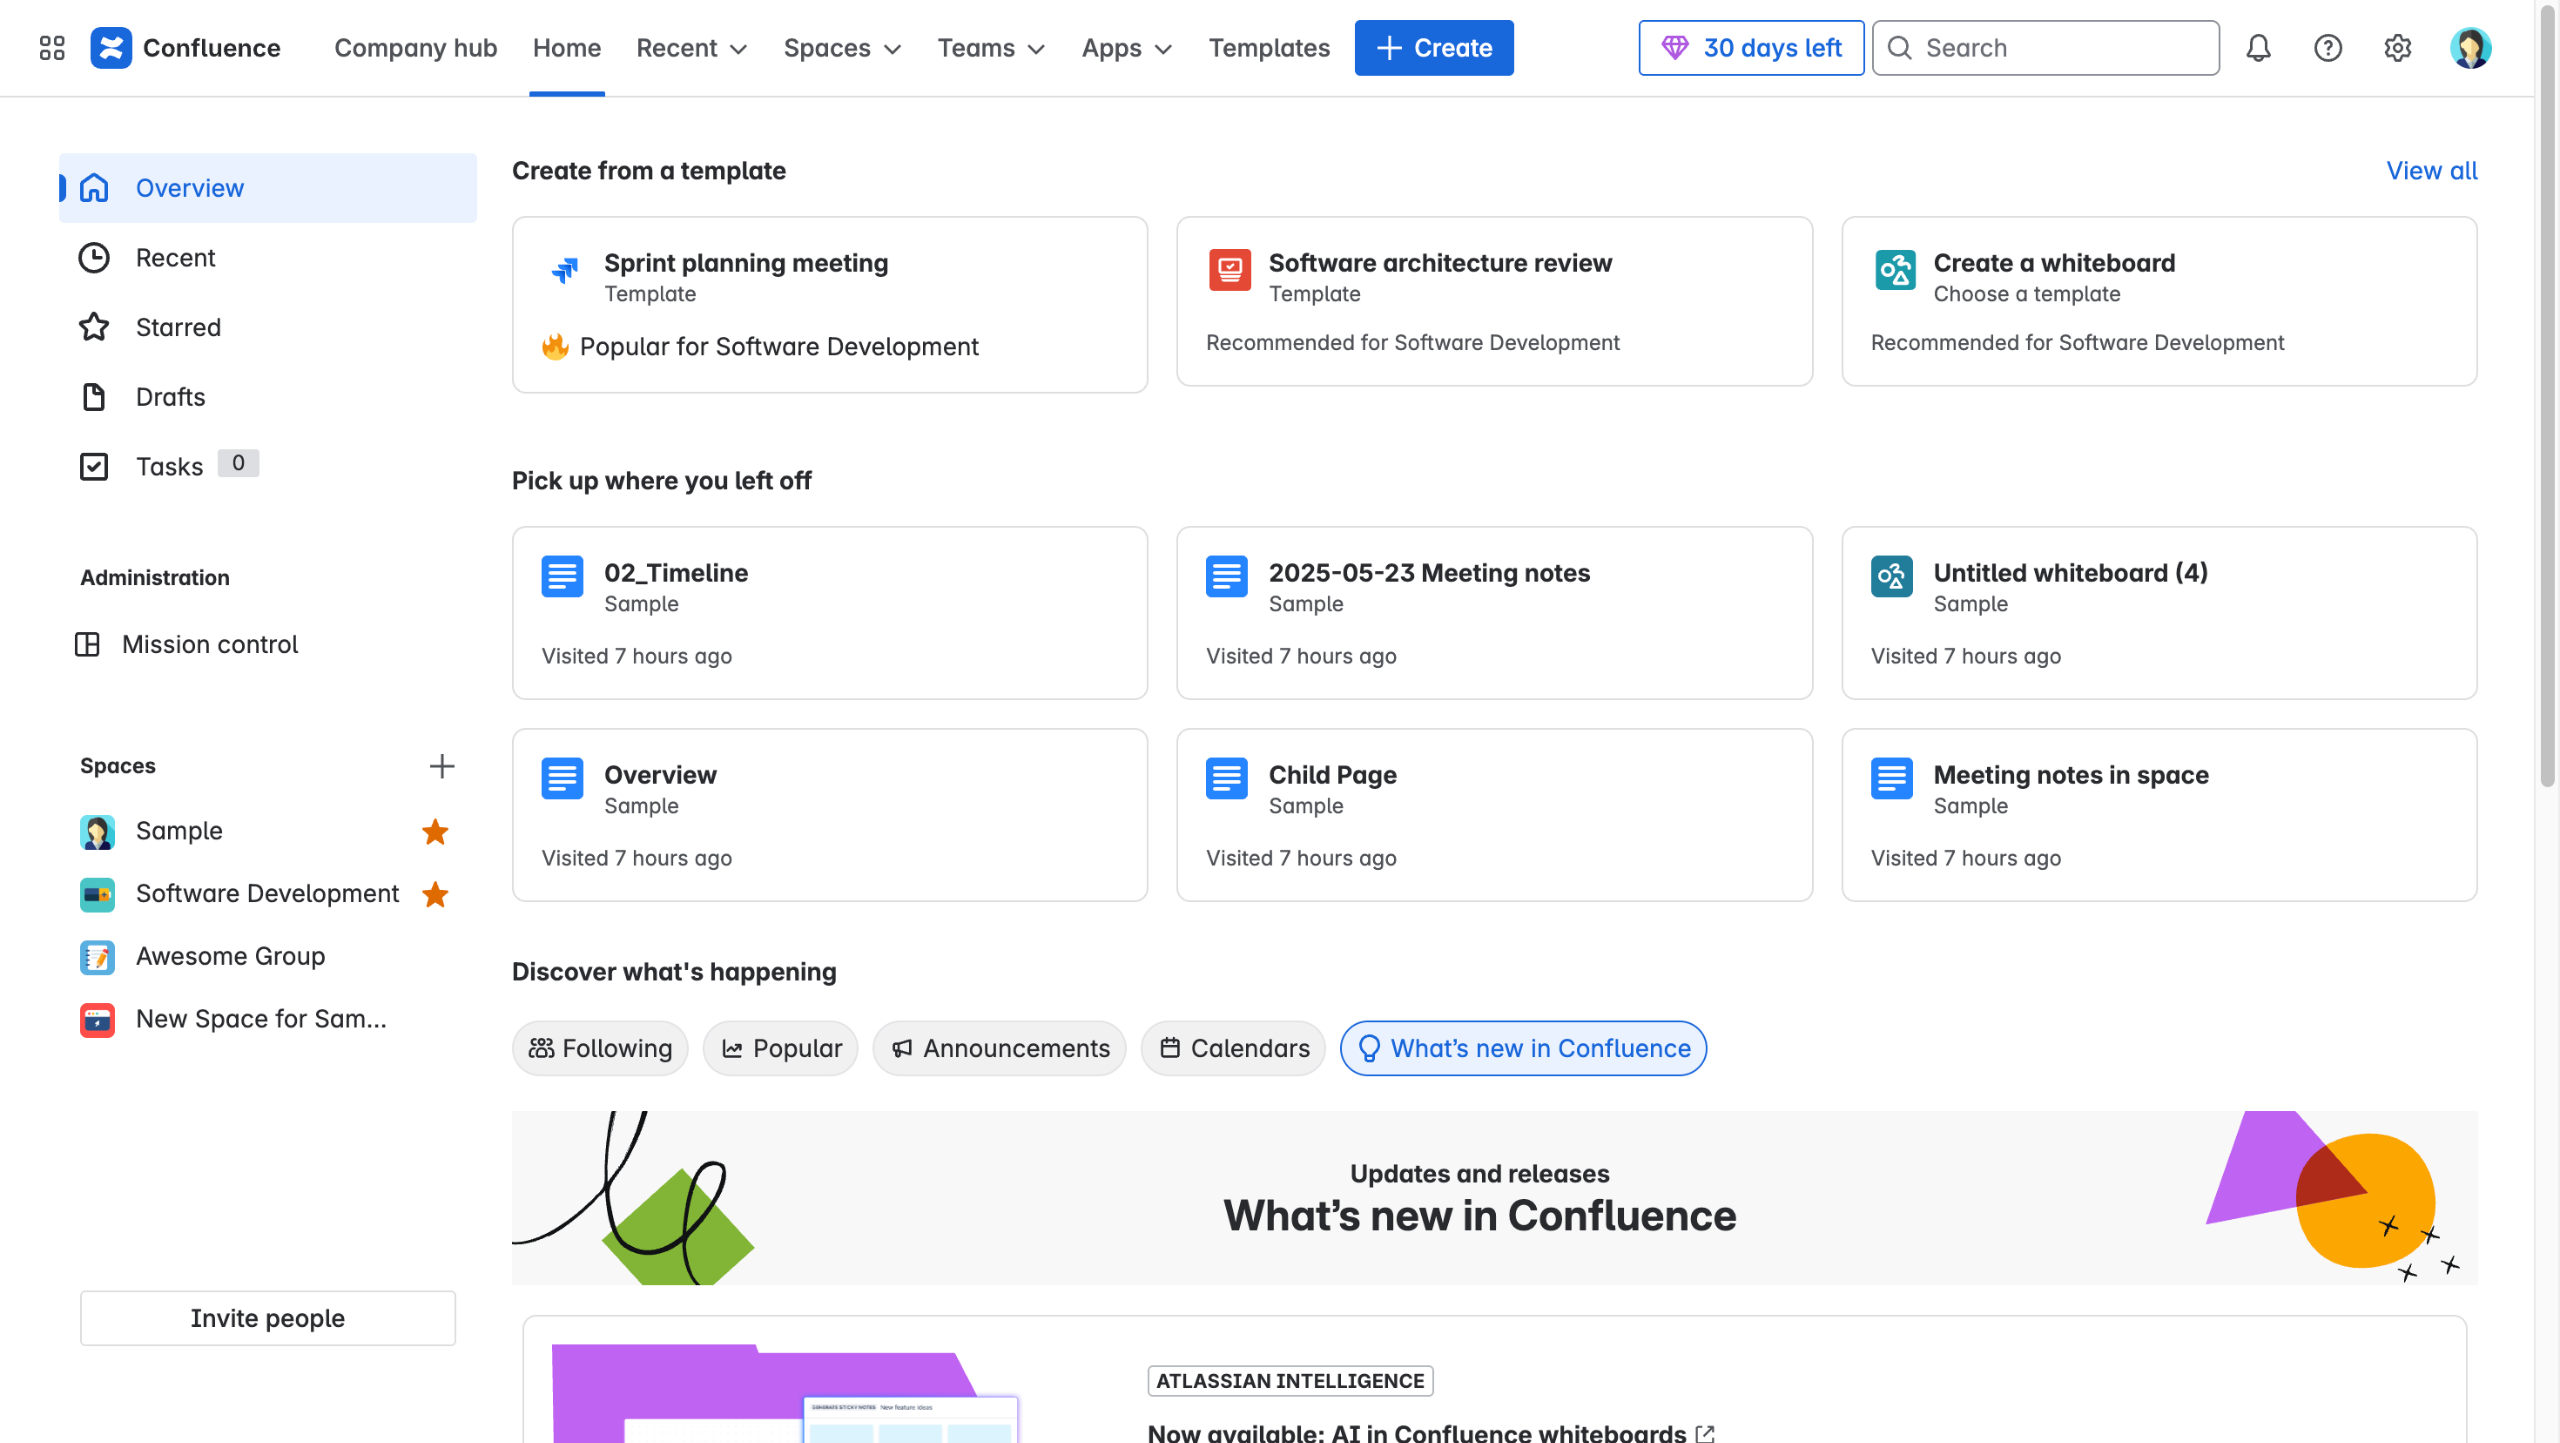Go to Company hub
This screenshot has height=1443, width=2560.
tap(415, 48)
